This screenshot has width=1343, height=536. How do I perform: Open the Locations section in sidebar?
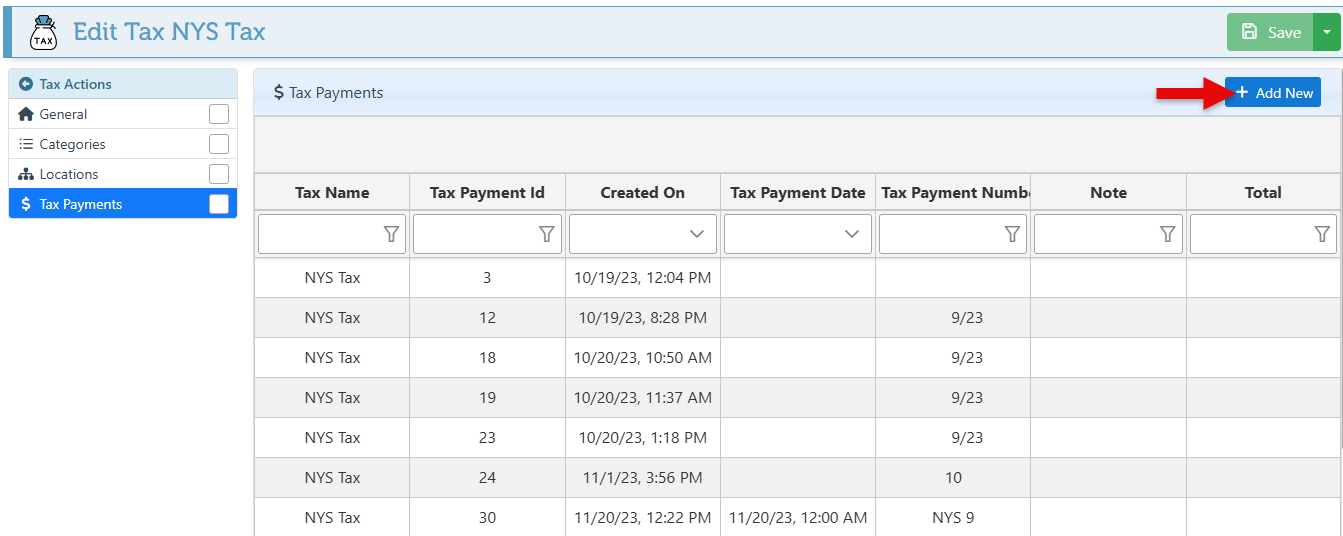click(68, 174)
